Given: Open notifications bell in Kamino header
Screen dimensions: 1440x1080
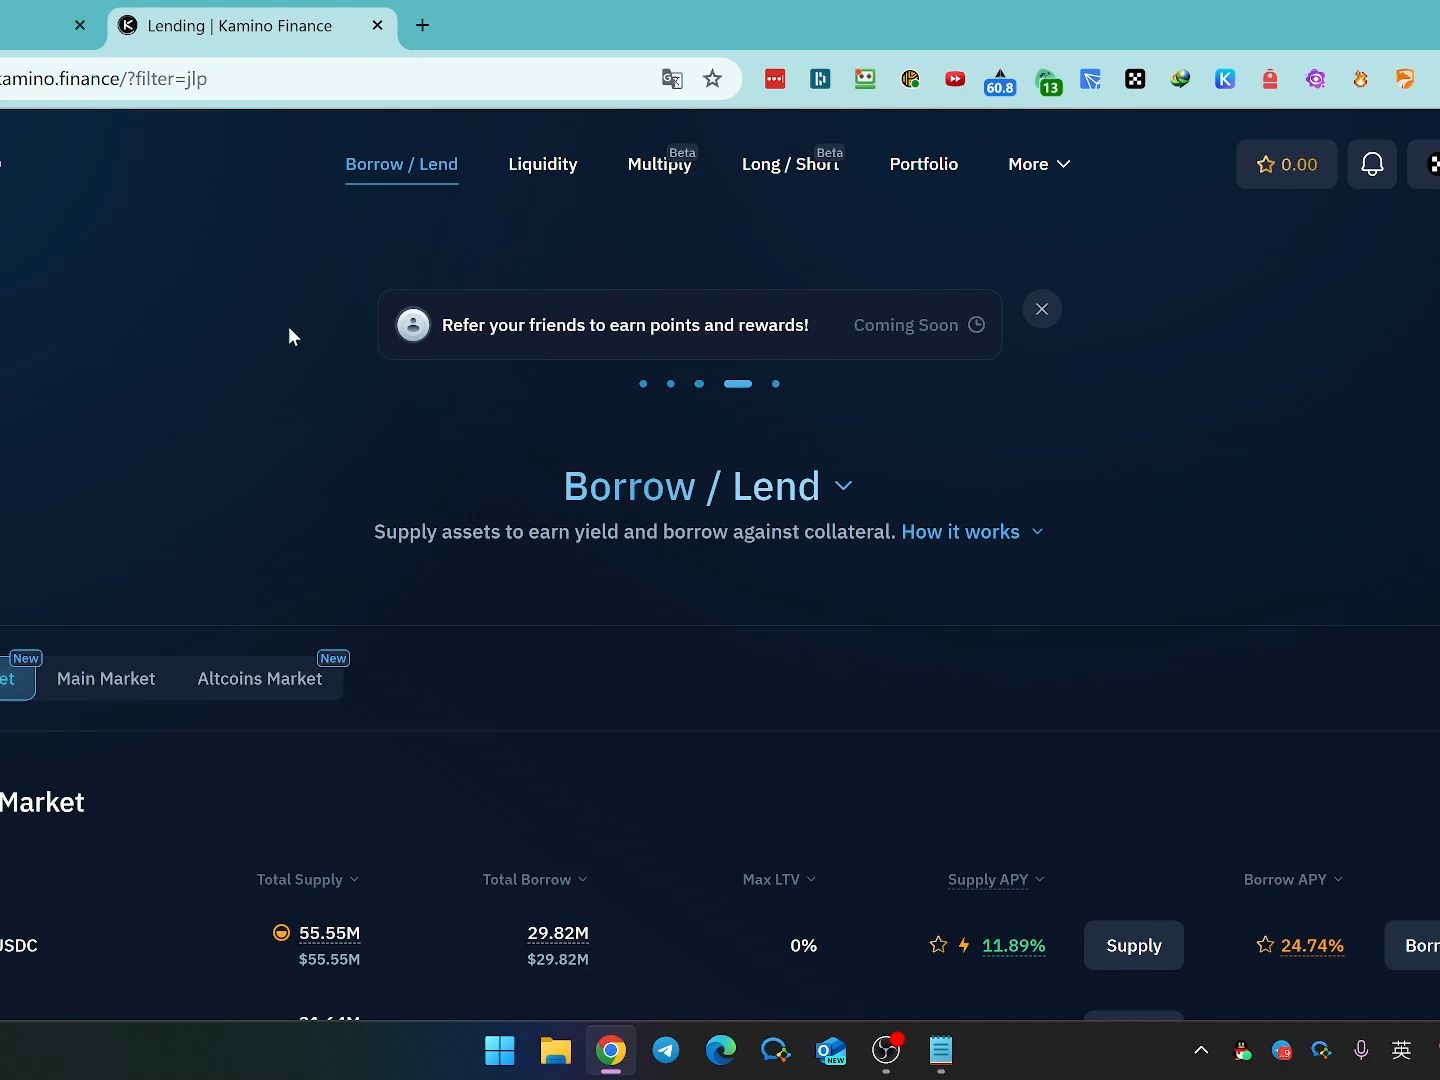Looking at the screenshot, I should [1372, 164].
